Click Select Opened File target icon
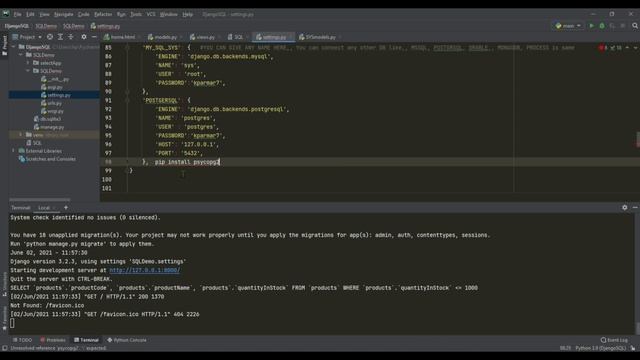This screenshot has width=640, height=360. point(50,37)
